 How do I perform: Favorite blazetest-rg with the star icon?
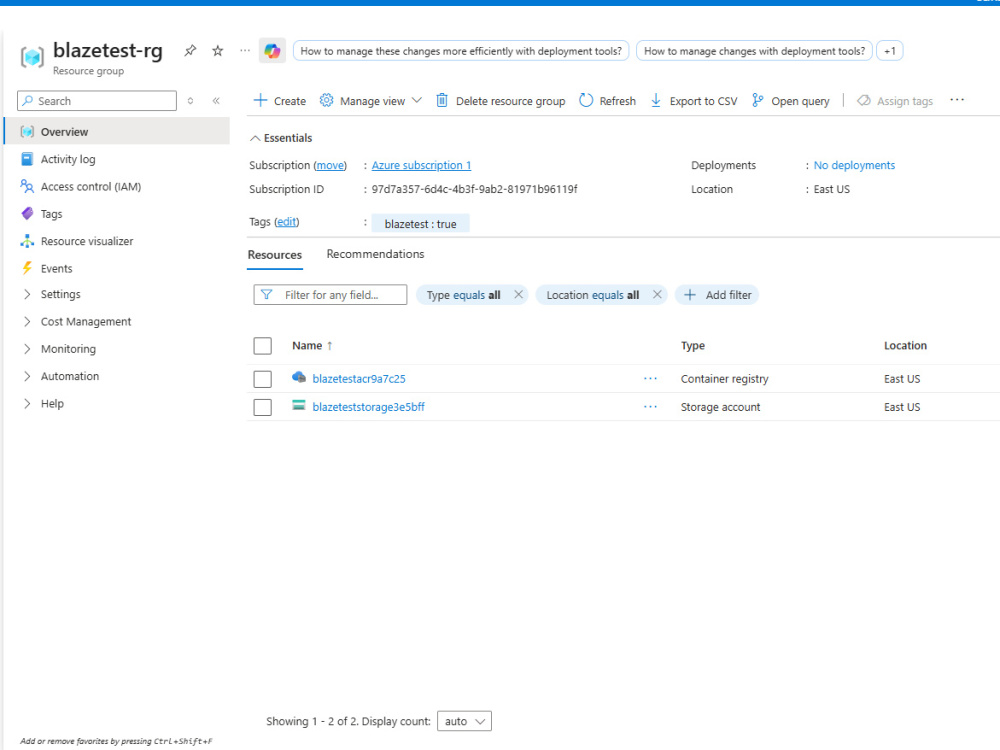coord(217,51)
